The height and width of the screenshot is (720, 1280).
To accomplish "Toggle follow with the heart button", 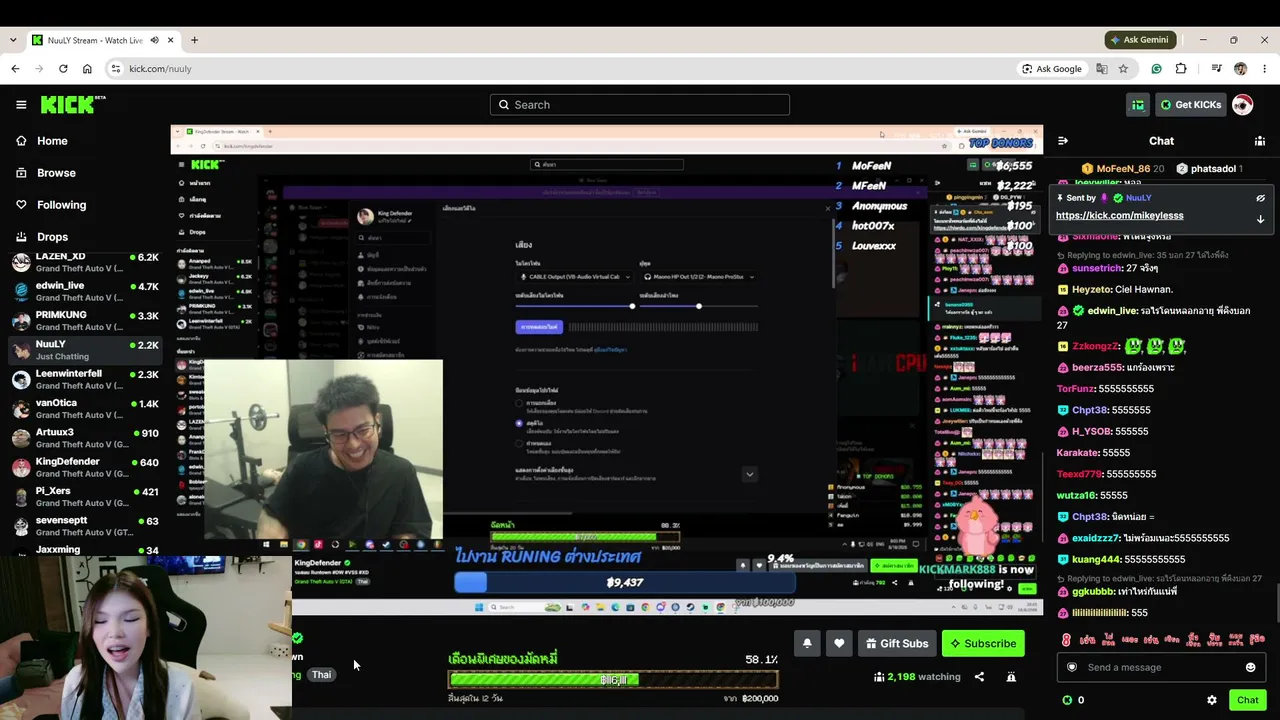I will (x=839, y=643).
